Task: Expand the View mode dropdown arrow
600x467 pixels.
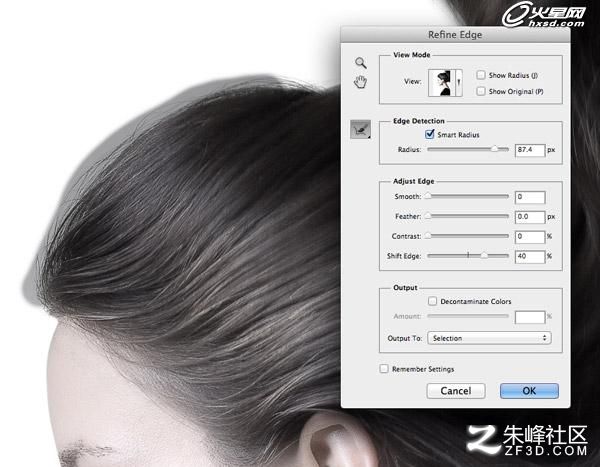Action: coord(458,83)
